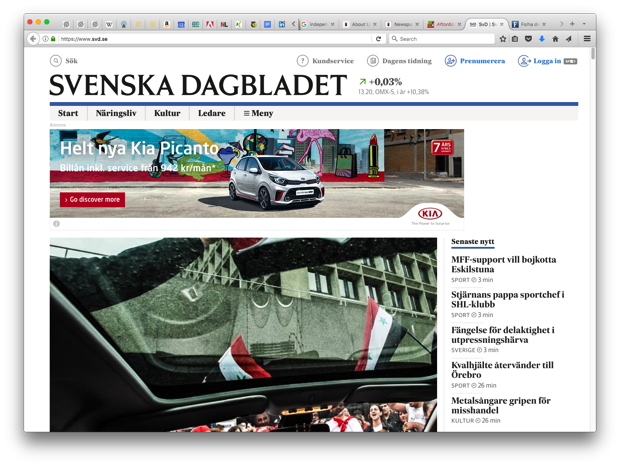This screenshot has height=466, width=620.
Task: Open the Wikipedia pinned tab
Action: coord(109,25)
